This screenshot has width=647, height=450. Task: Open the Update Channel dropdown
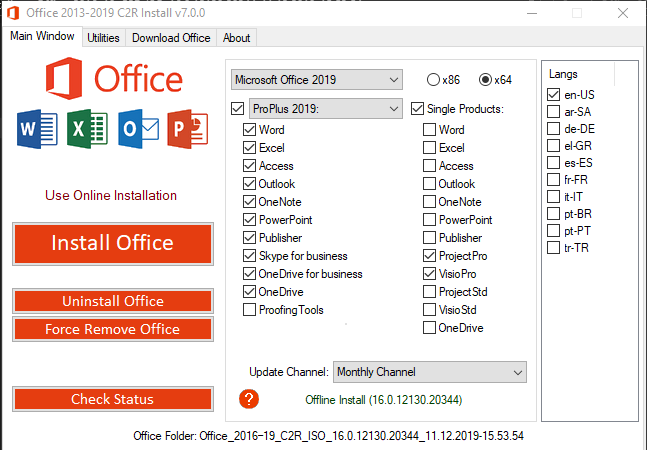point(430,372)
